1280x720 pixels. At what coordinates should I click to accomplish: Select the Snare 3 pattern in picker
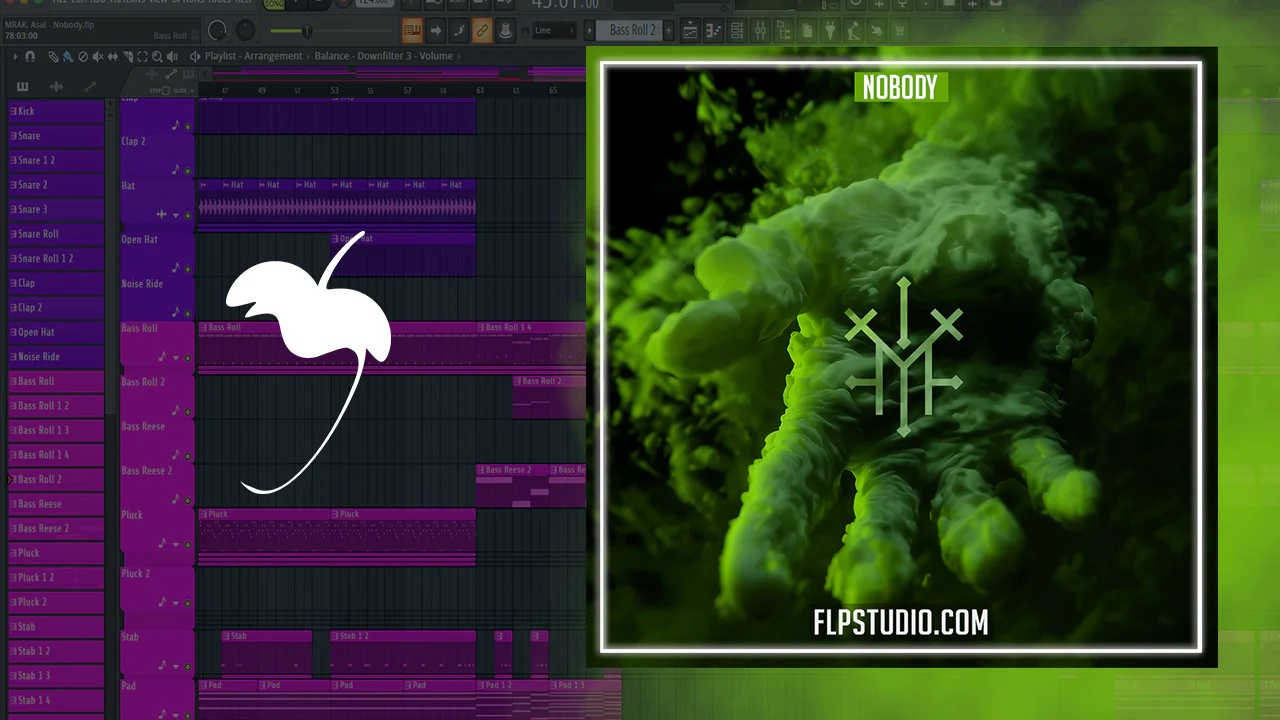pyautogui.click(x=56, y=209)
